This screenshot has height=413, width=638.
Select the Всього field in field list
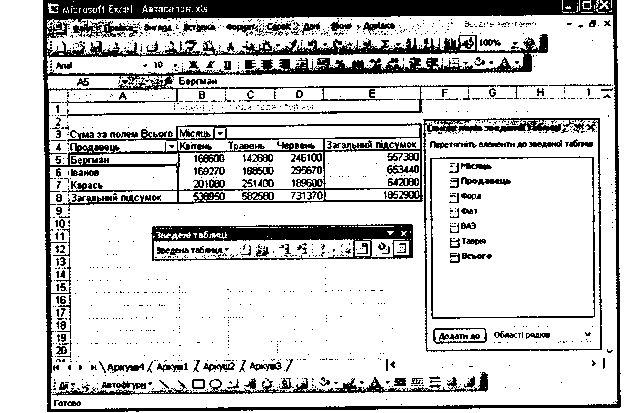(470, 256)
